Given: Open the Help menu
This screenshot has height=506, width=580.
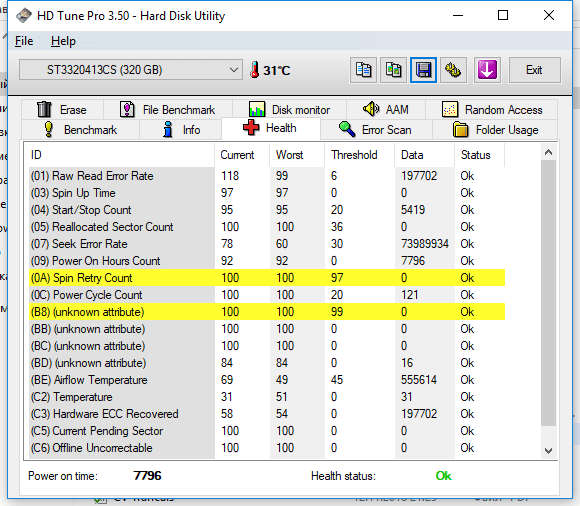Looking at the screenshot, I should tap(63, 41).
